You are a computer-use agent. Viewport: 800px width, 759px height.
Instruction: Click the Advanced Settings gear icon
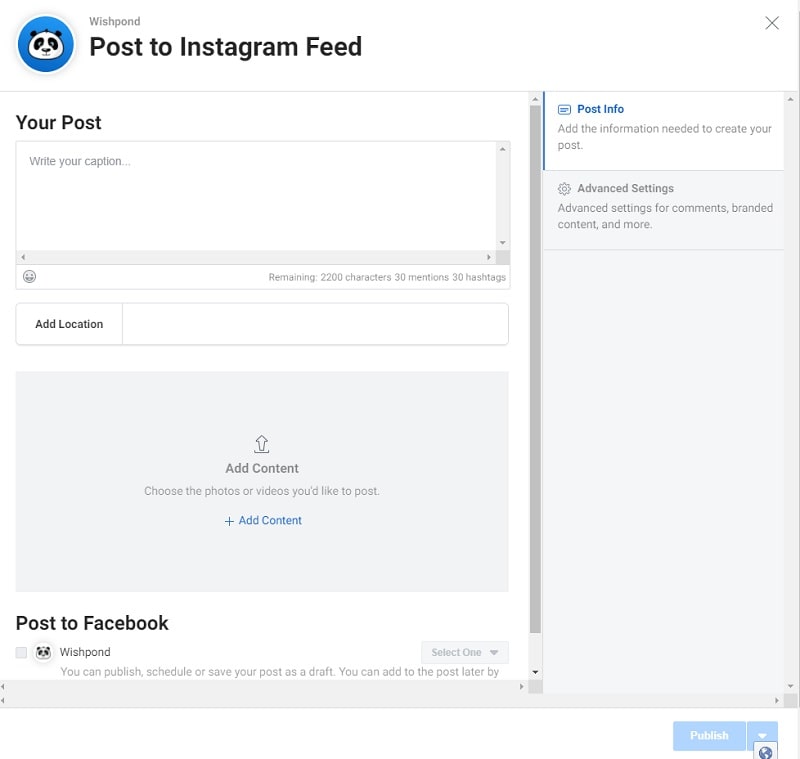tap(564, 188)
